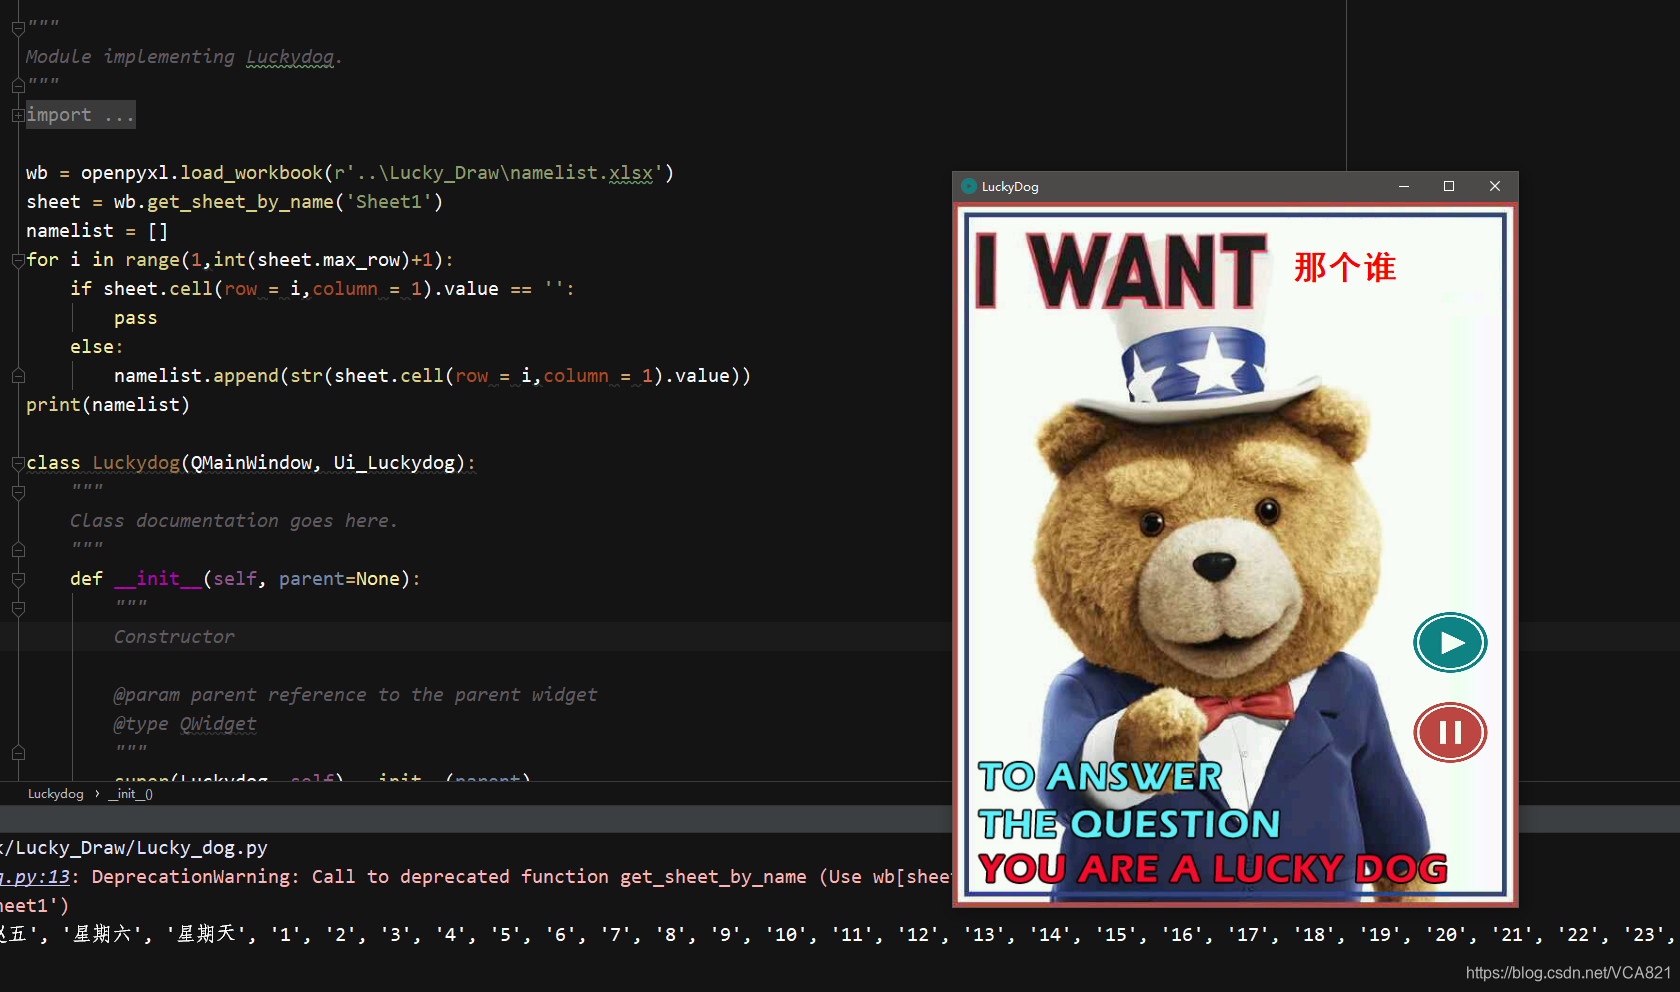This screenshot has width=1680, height=992.
Task: Click the DeprecationWarning console message
Action: 520,877
